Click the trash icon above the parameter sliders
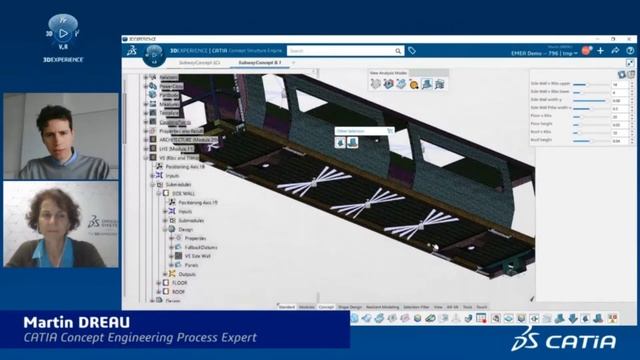The height and width of the screenshot is (360, 640). (x=631, y=74)
